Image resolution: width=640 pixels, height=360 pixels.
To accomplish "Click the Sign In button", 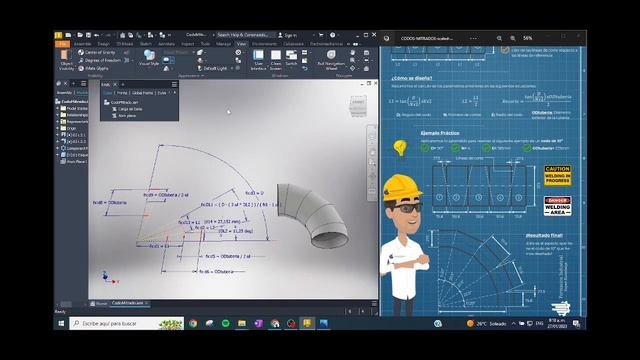I will point(287,35).
